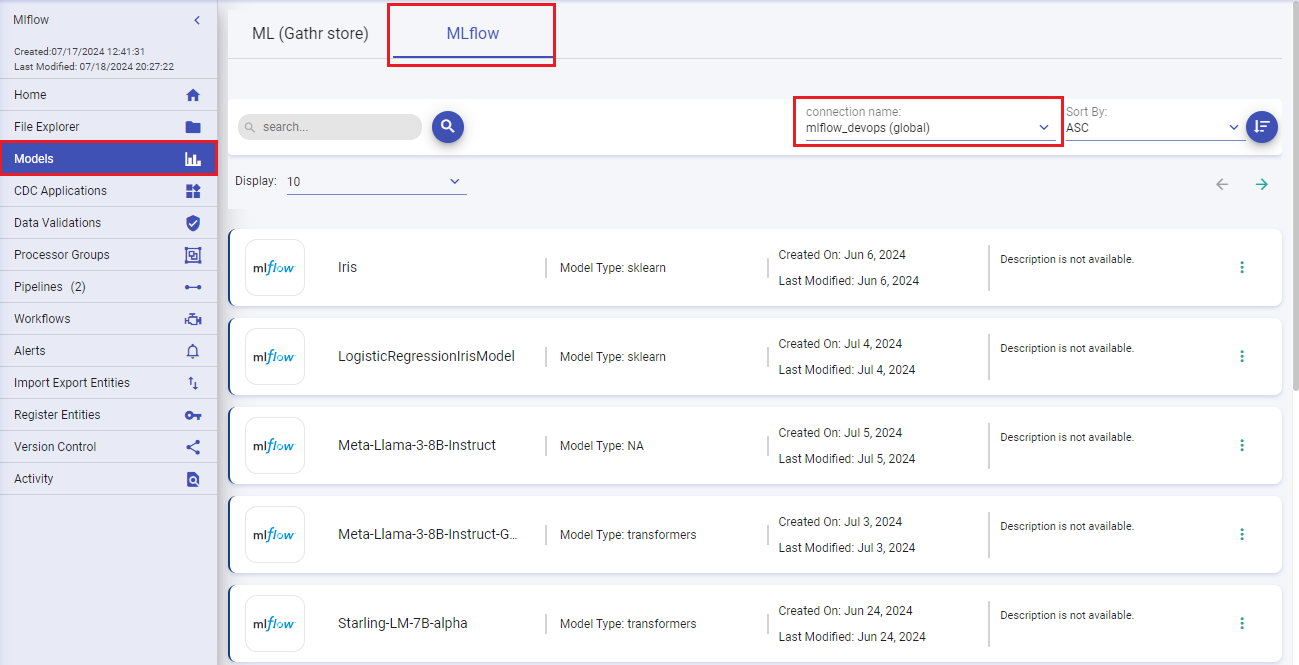Open the three-dot menu for Iris model

pos(1242,267)
